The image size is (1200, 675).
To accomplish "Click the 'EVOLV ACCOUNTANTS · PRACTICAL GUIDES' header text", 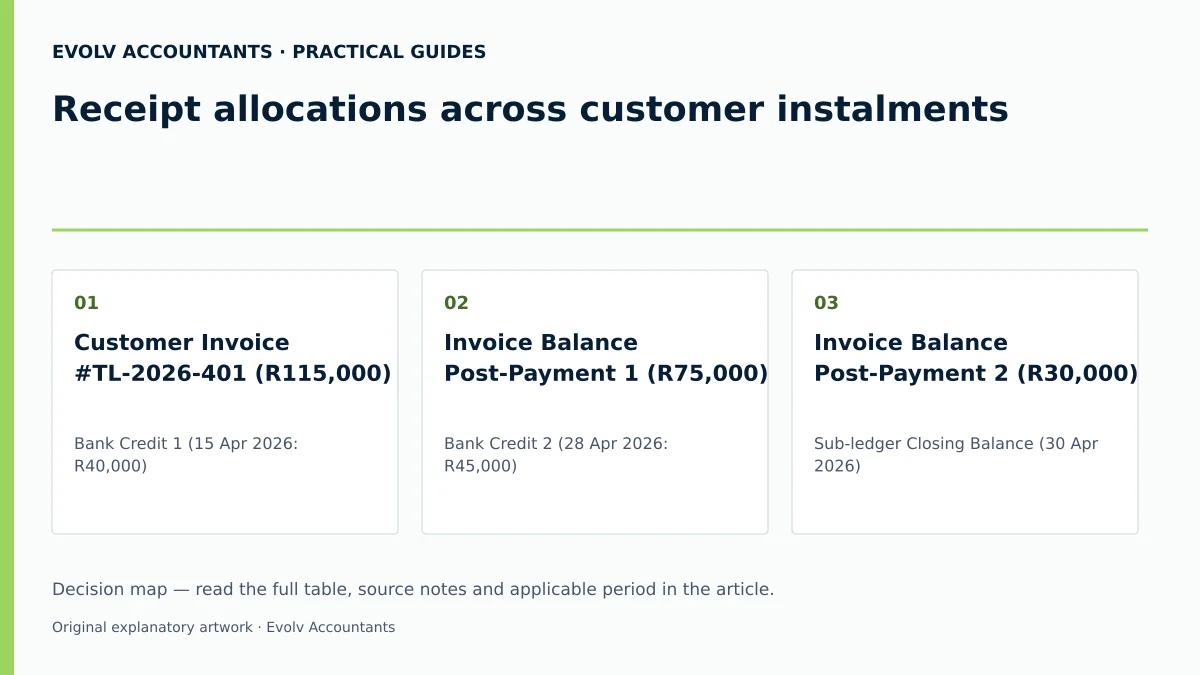I will 269,52.
